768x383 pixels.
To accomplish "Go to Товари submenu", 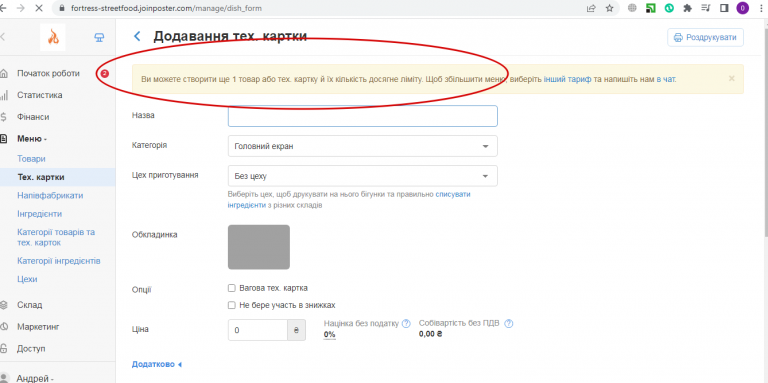I will point(31,159).
